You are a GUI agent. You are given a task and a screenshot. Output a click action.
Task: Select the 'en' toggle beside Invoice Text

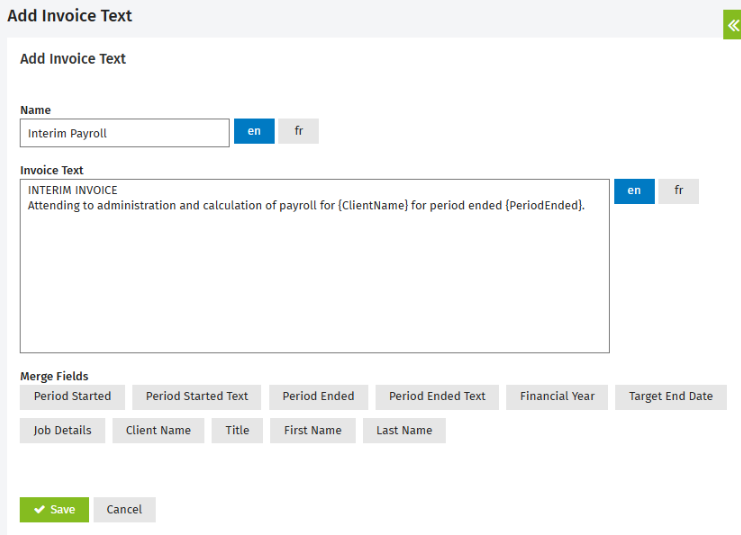634,191
